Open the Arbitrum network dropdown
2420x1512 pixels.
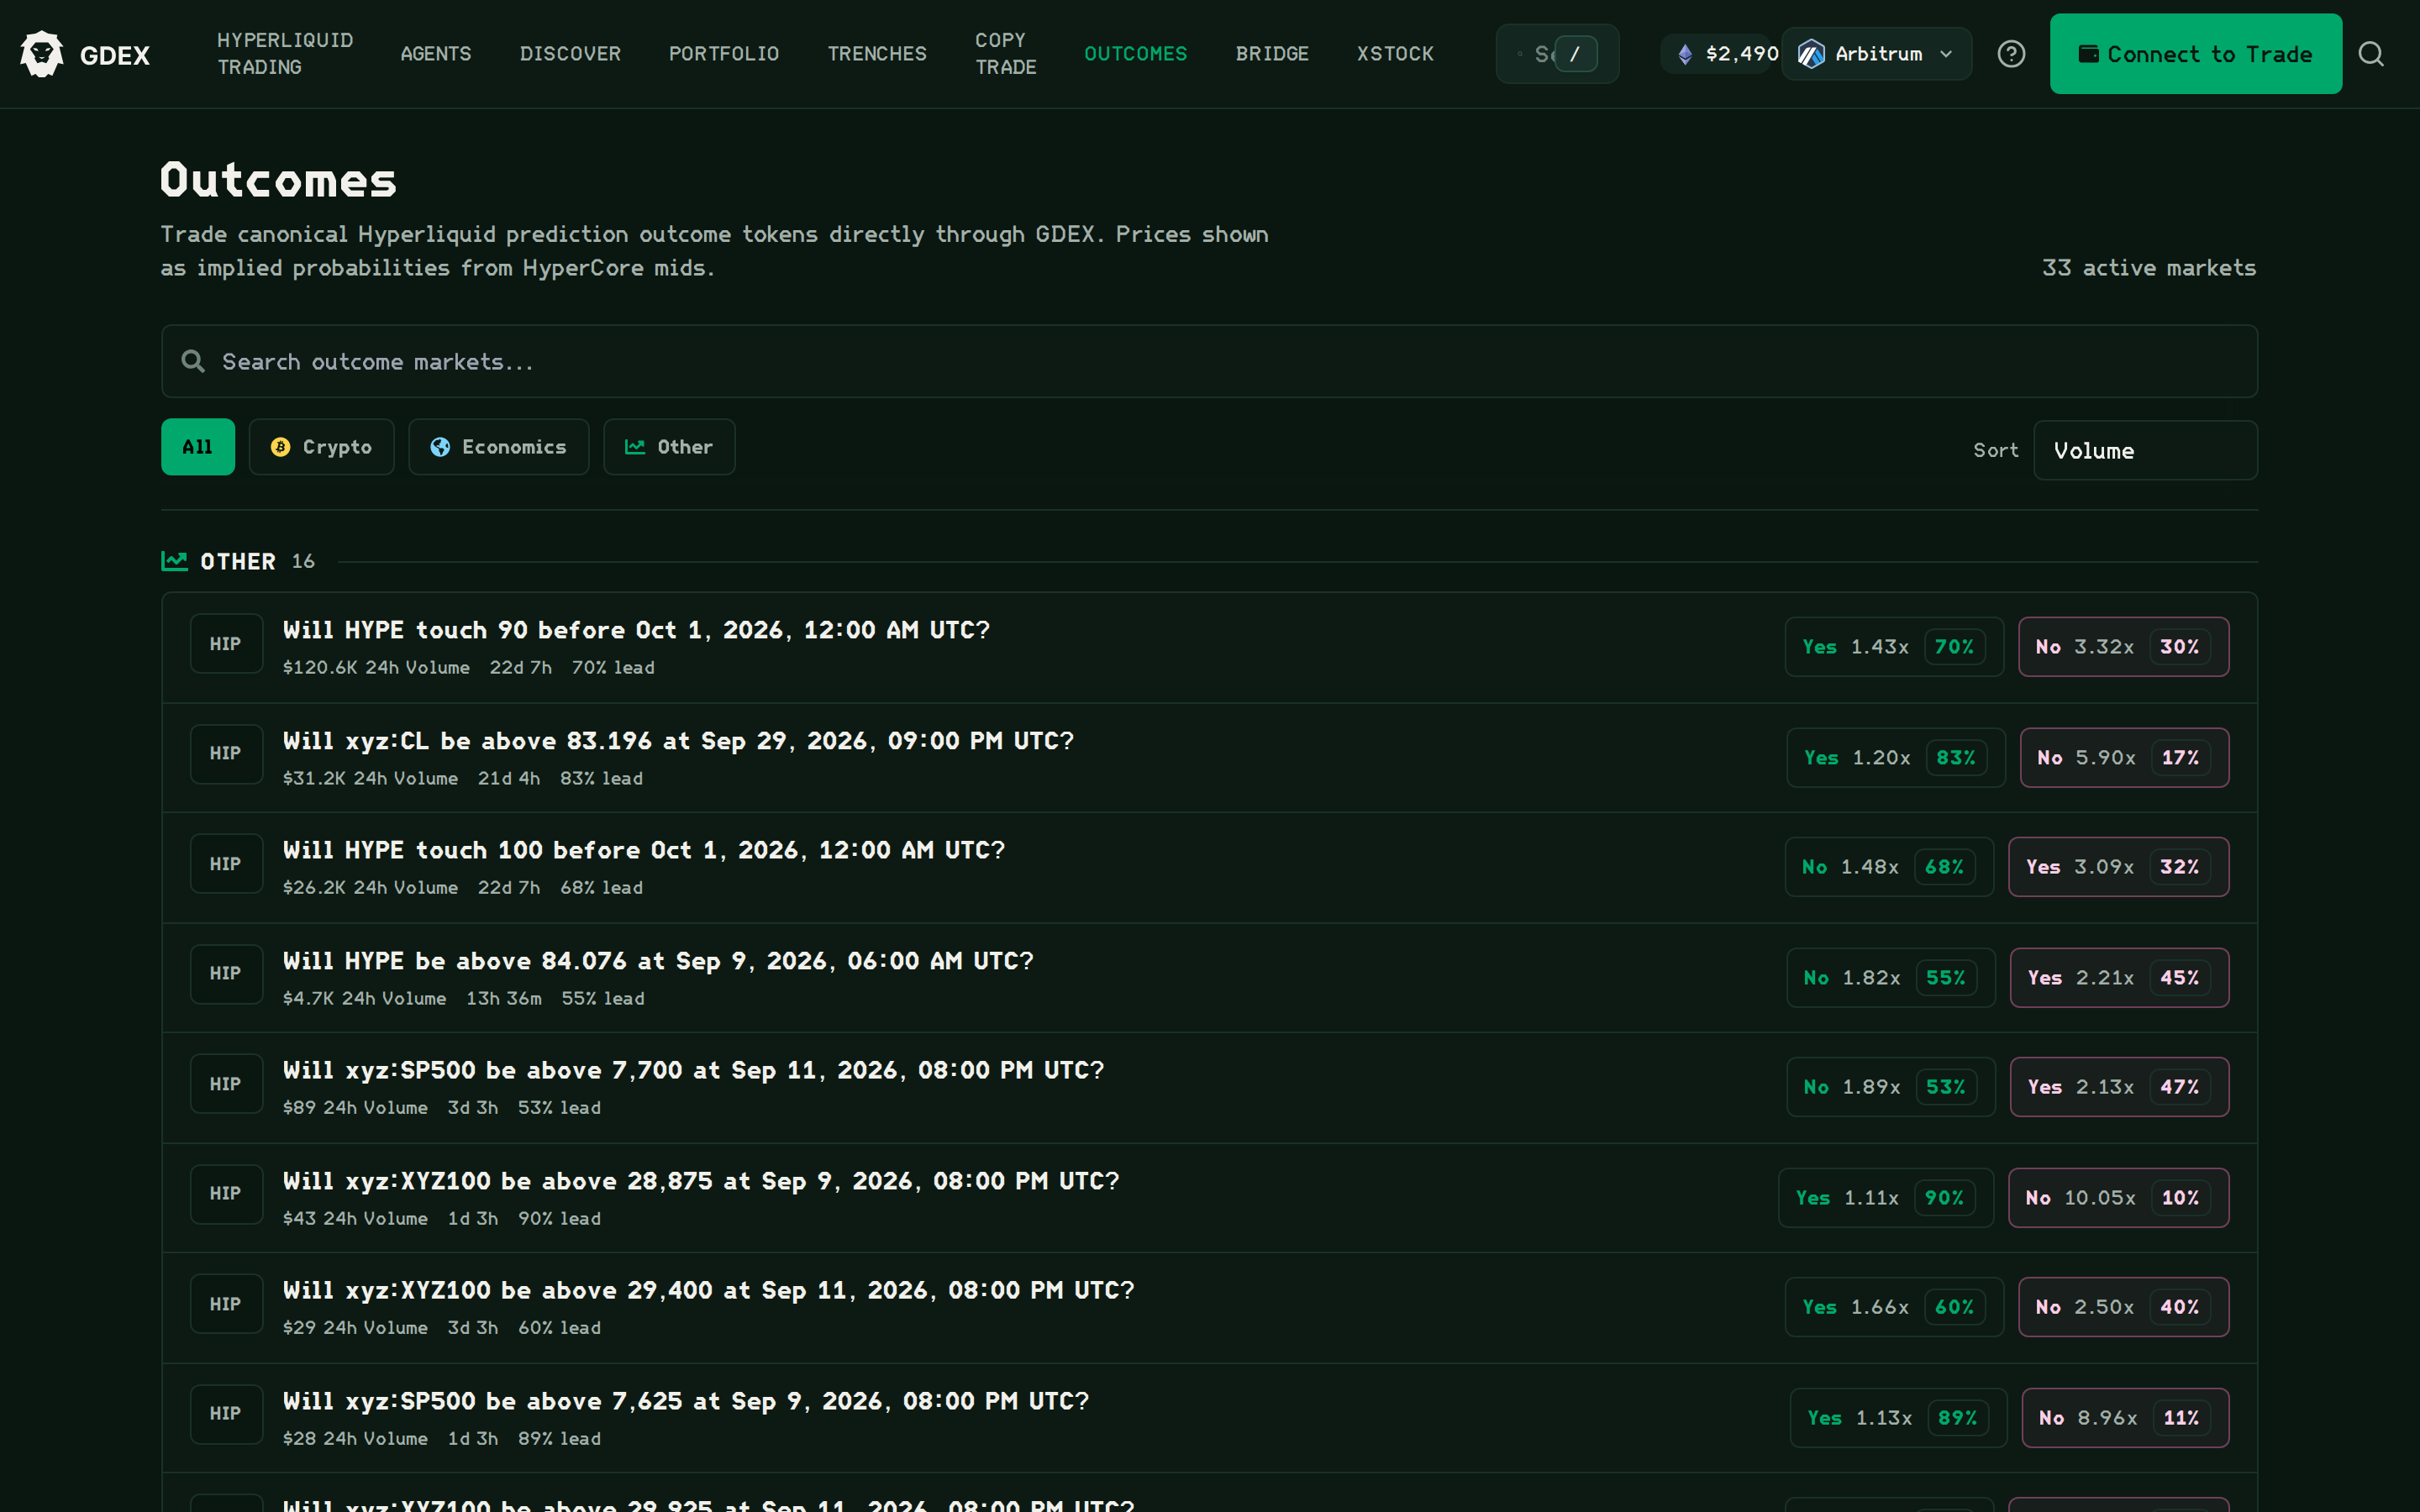click(x=1876, y=54)
